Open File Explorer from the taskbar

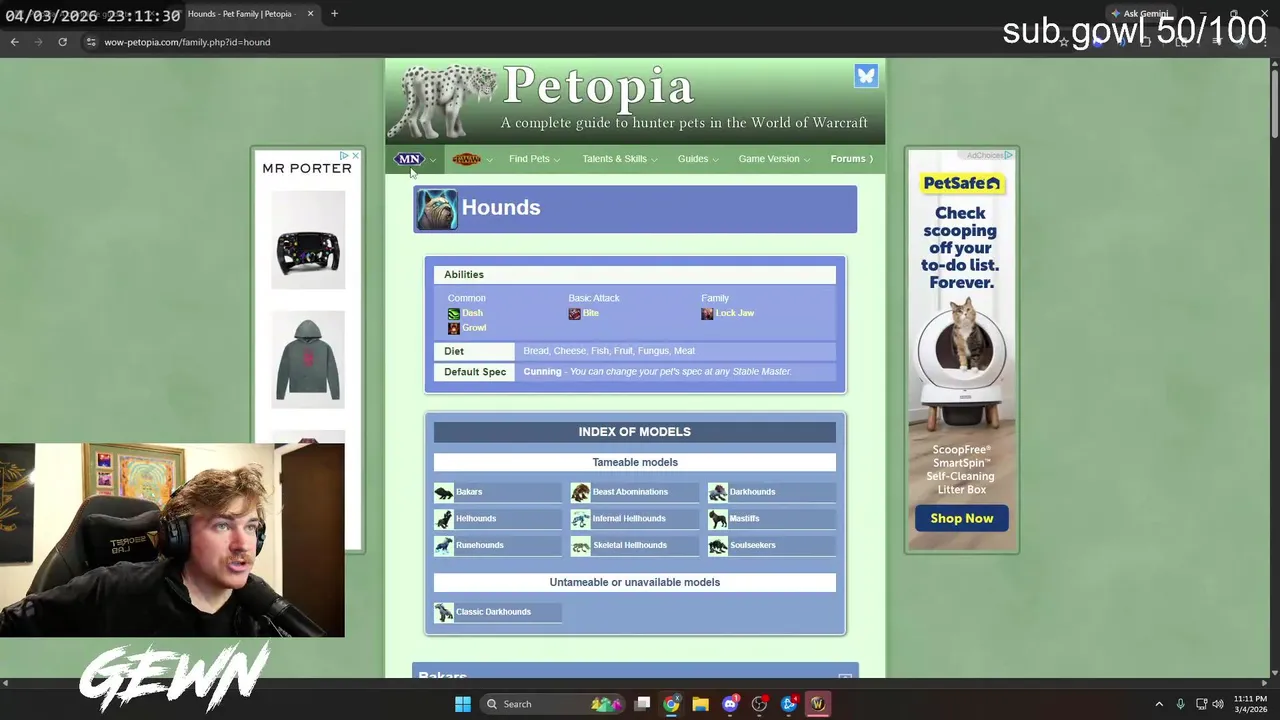(x=700, y=704)
